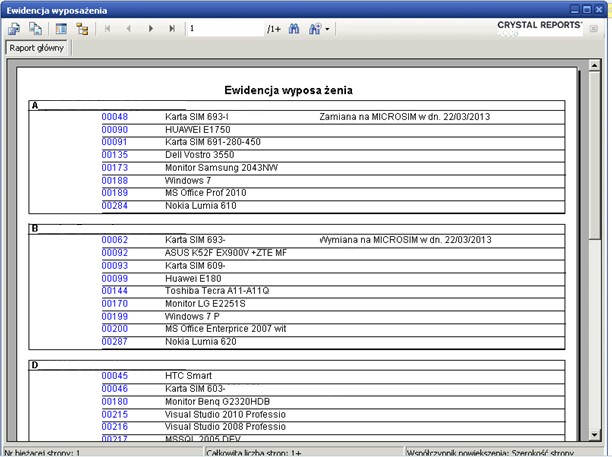Image resolution: width=612 pixels, height=457 pixels.
Task: Go to the next report page
Action: (x=151, y=29)
